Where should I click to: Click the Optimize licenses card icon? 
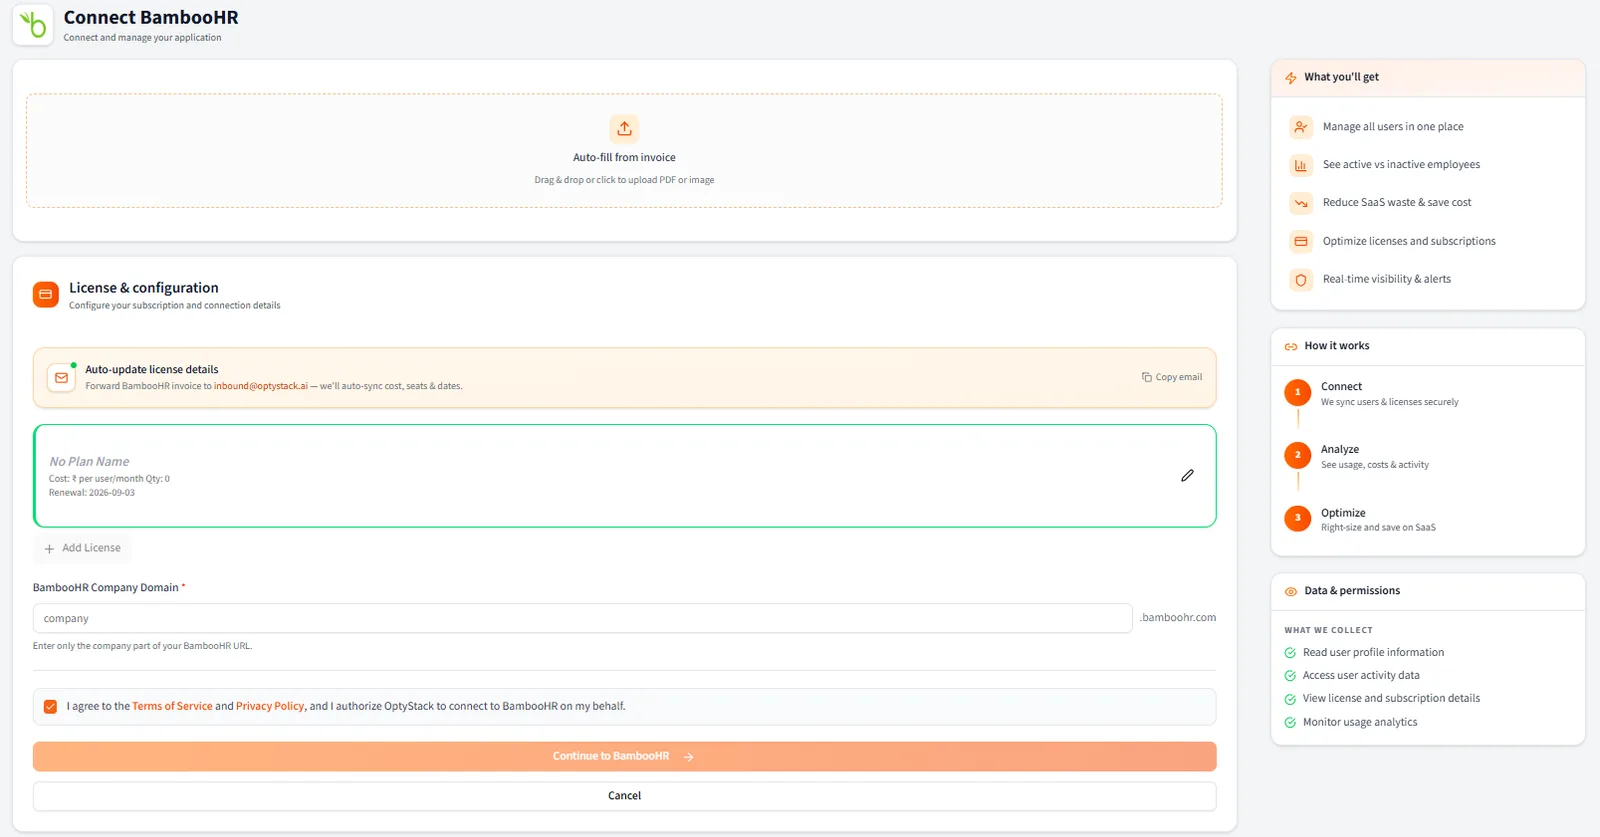click(x=1300, y=241)
